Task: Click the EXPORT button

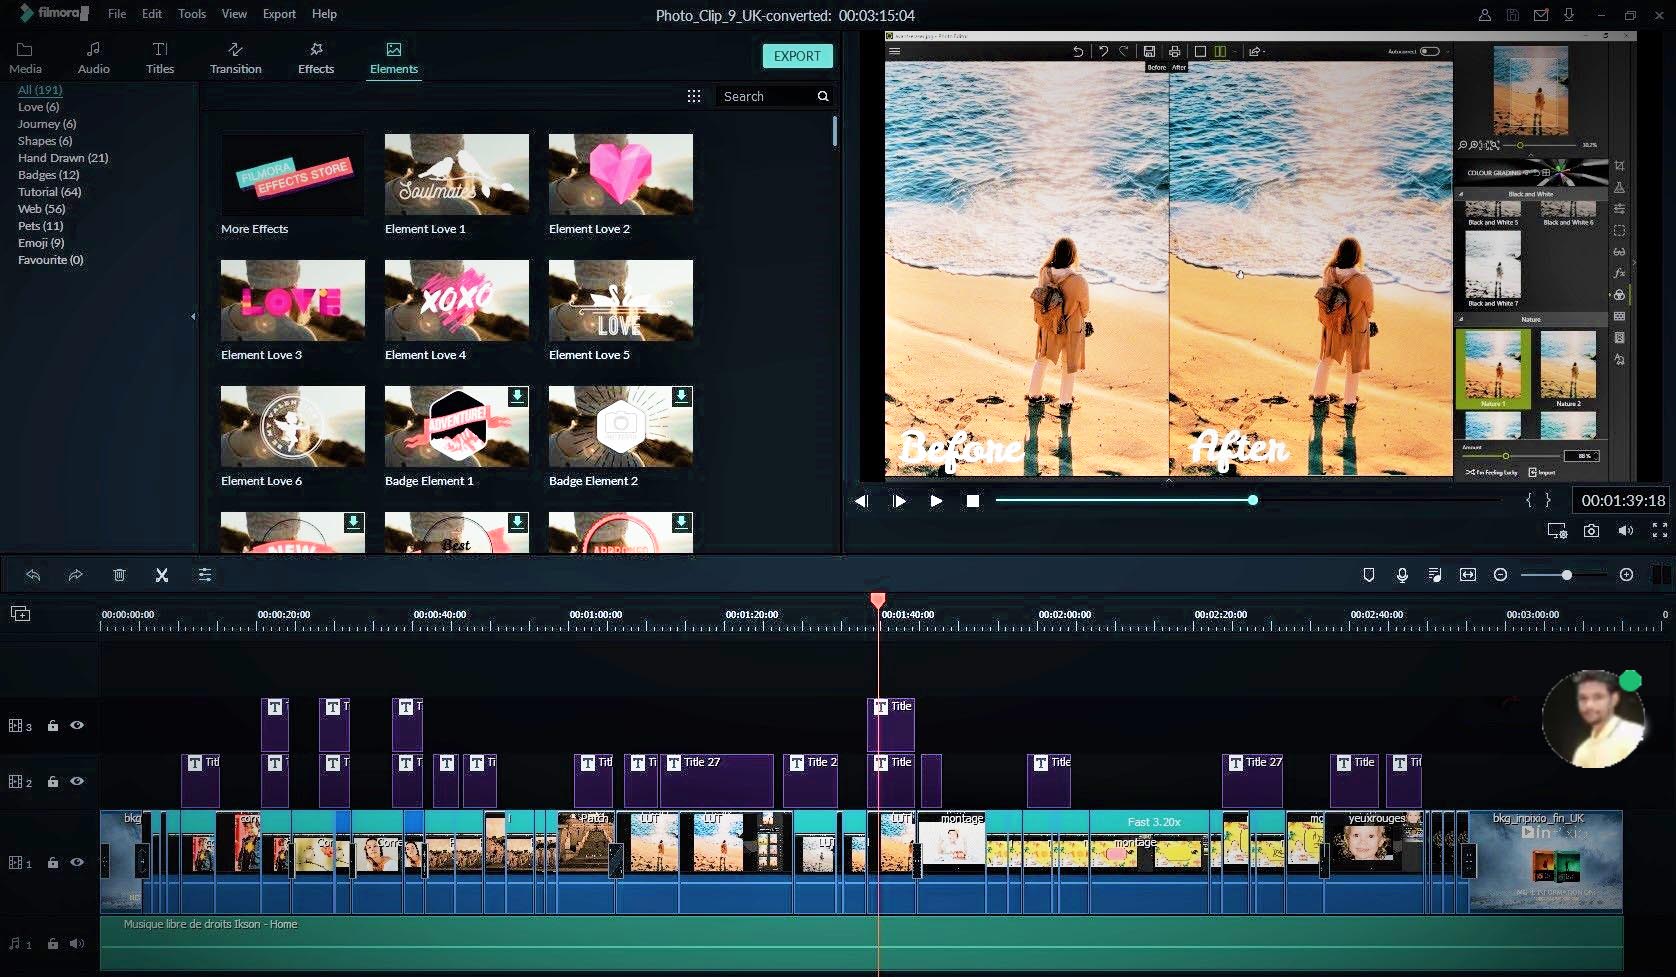Action: 797,56
